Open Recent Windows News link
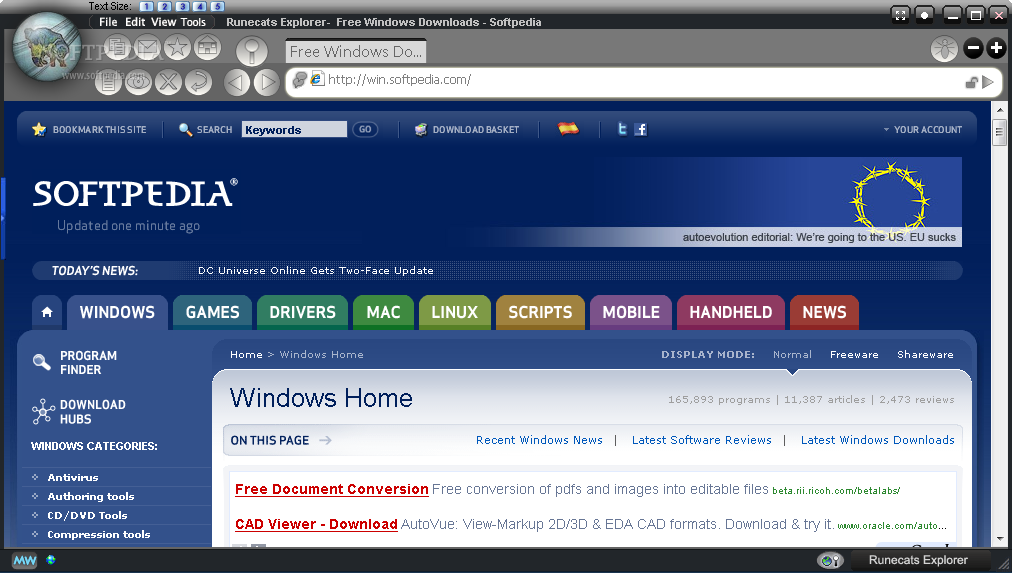 point(539,440)
